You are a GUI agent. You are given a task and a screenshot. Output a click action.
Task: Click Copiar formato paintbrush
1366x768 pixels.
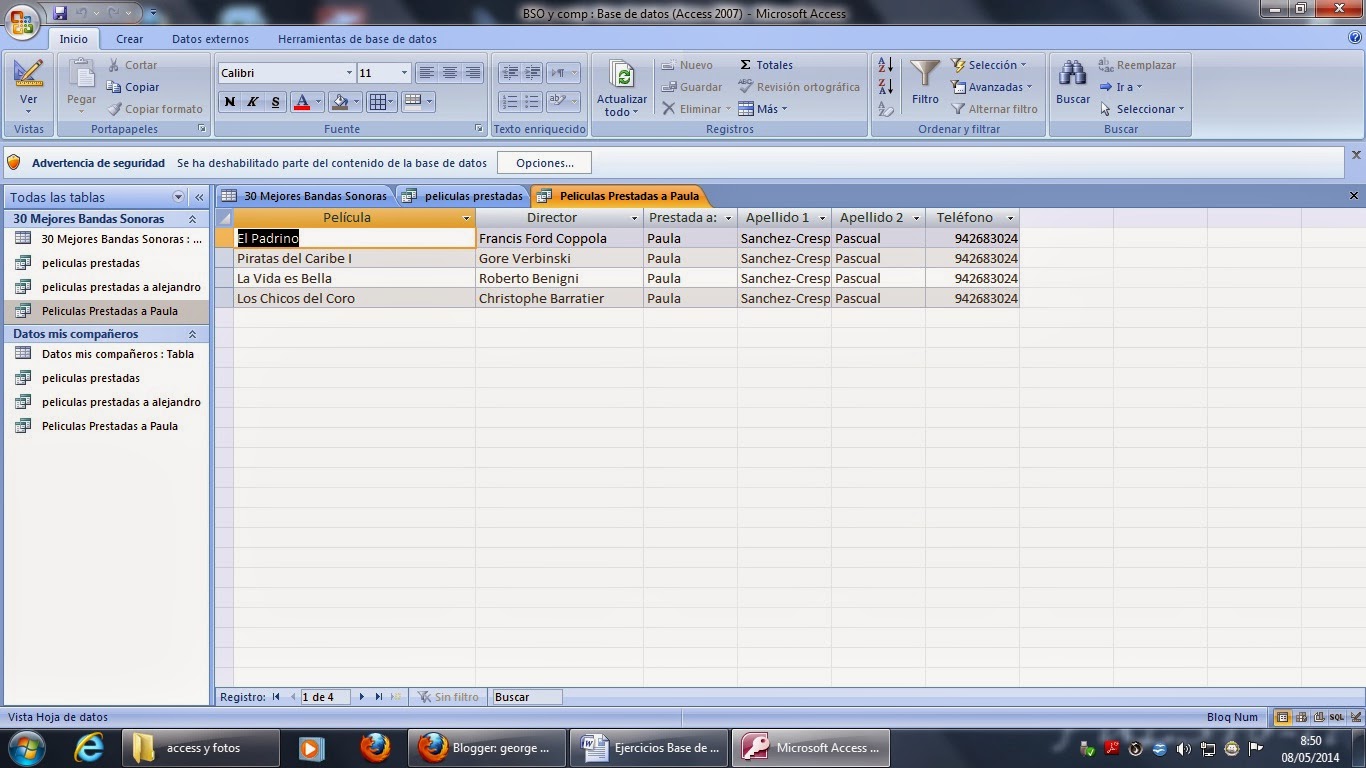[115, 109]
